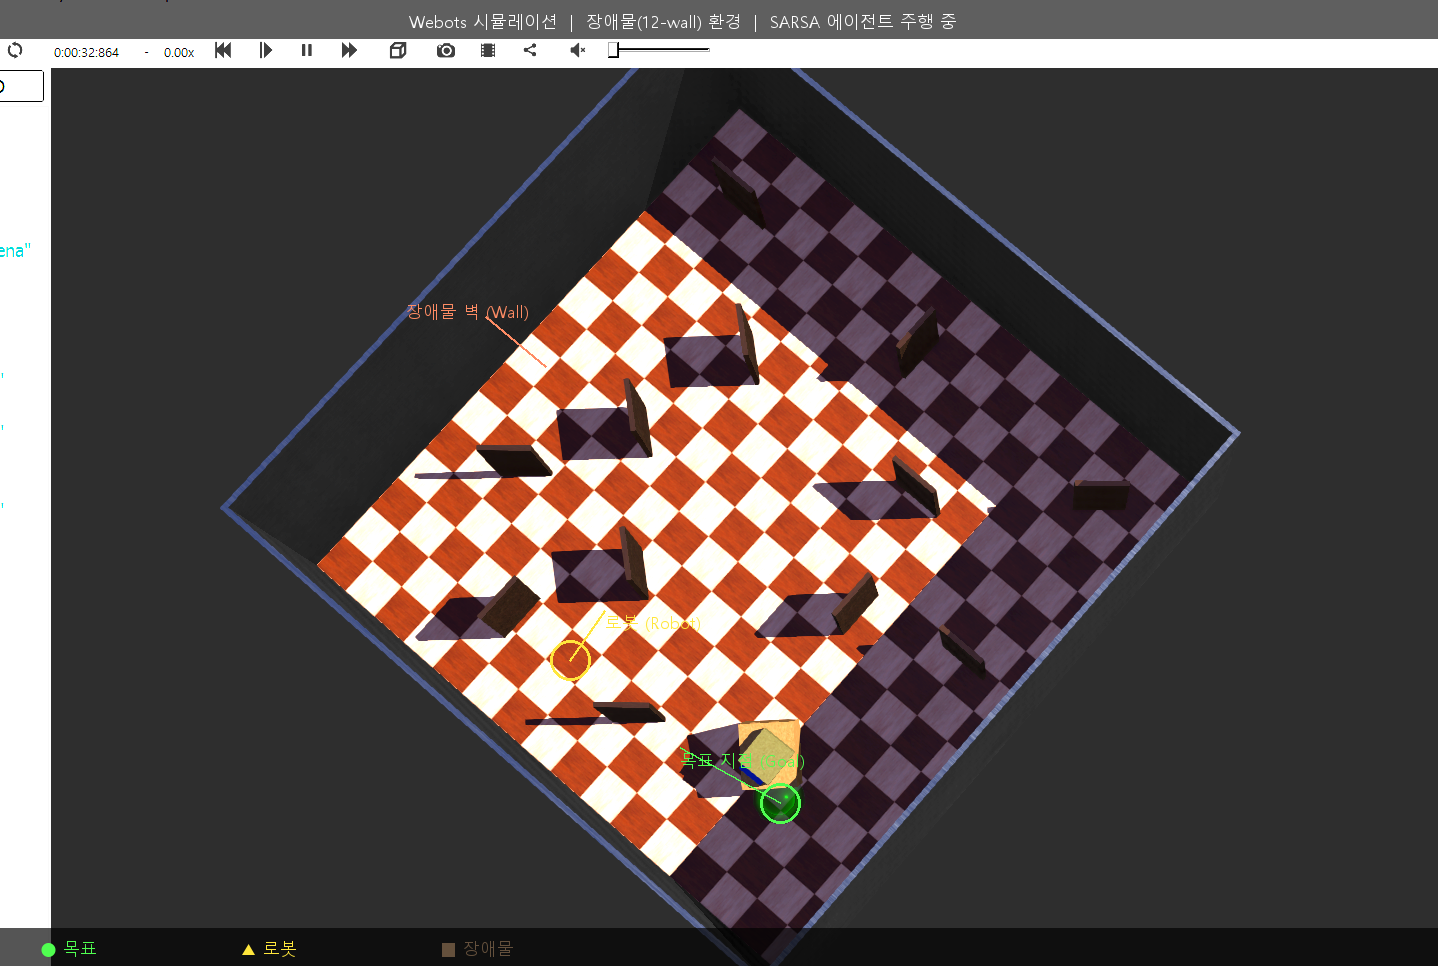Start movie recording with film icon
Viewport: 1438px width, 966px height.
click(488, 50)
